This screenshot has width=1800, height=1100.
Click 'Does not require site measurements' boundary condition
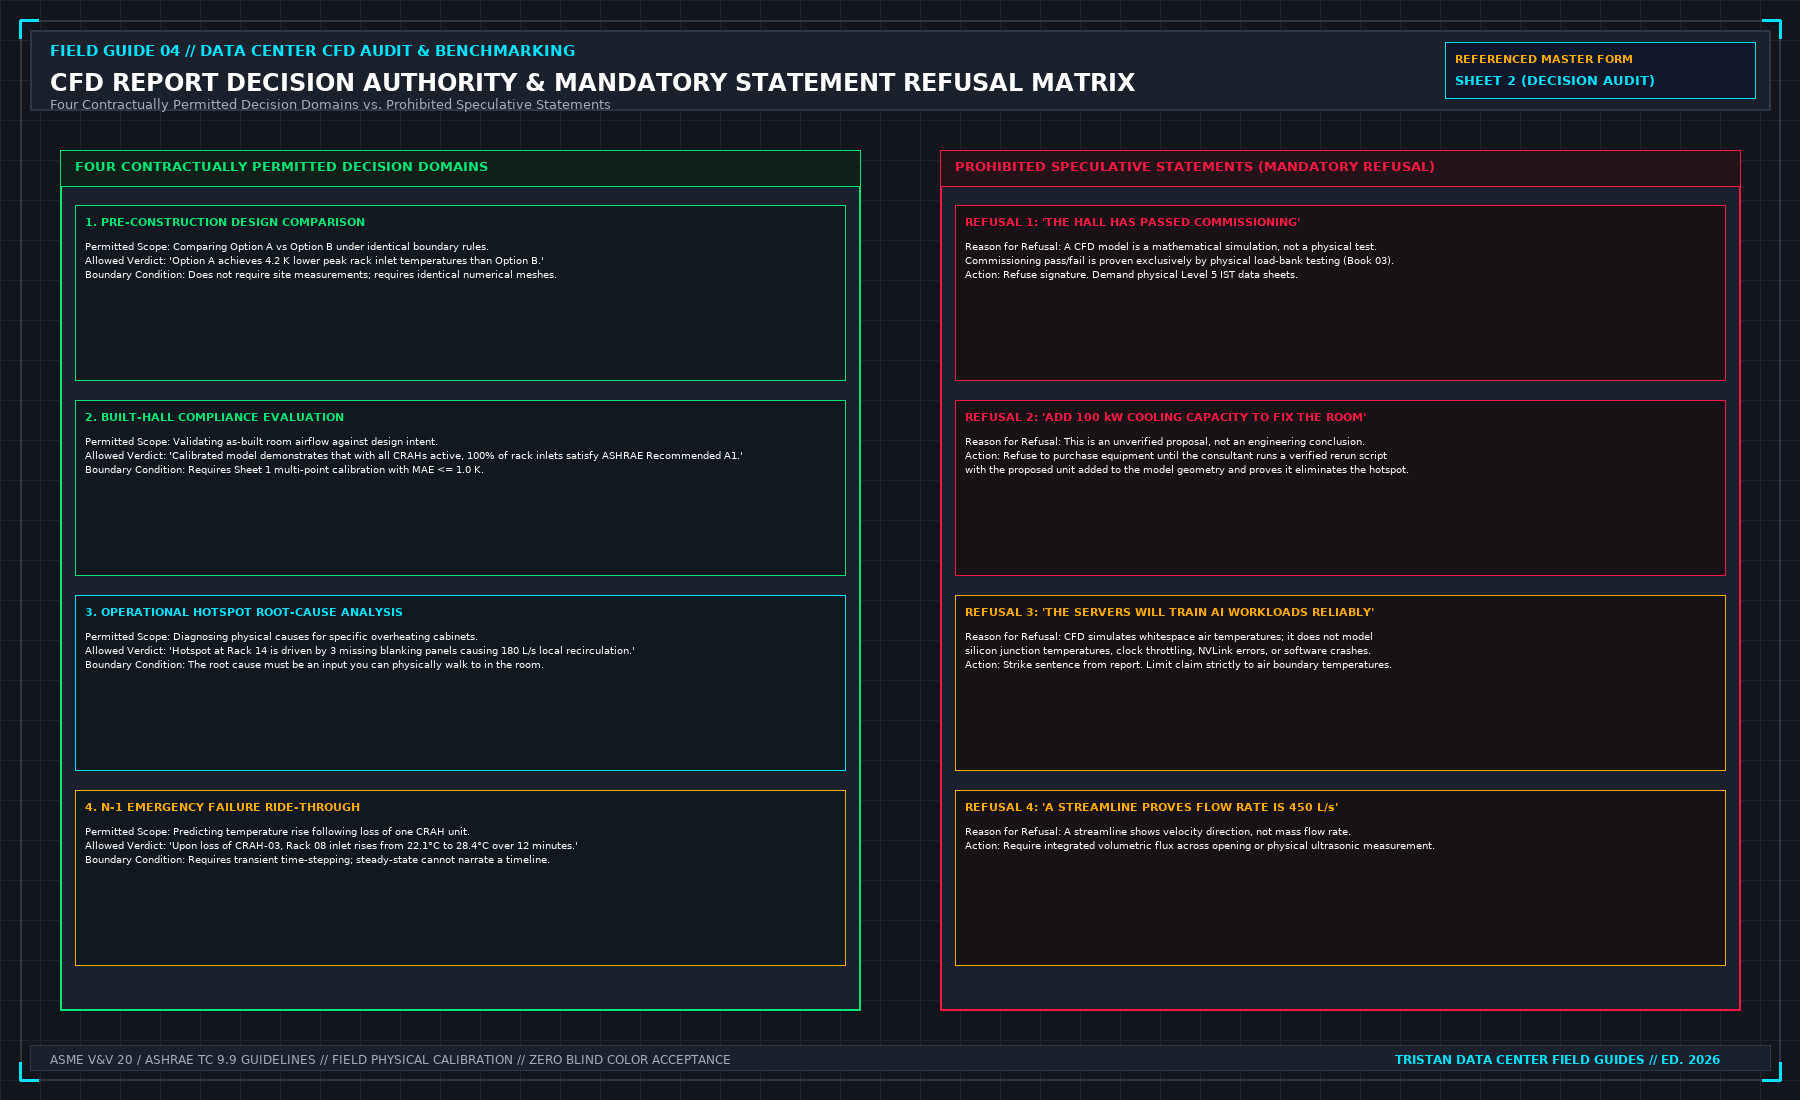[x=321, y=275]
